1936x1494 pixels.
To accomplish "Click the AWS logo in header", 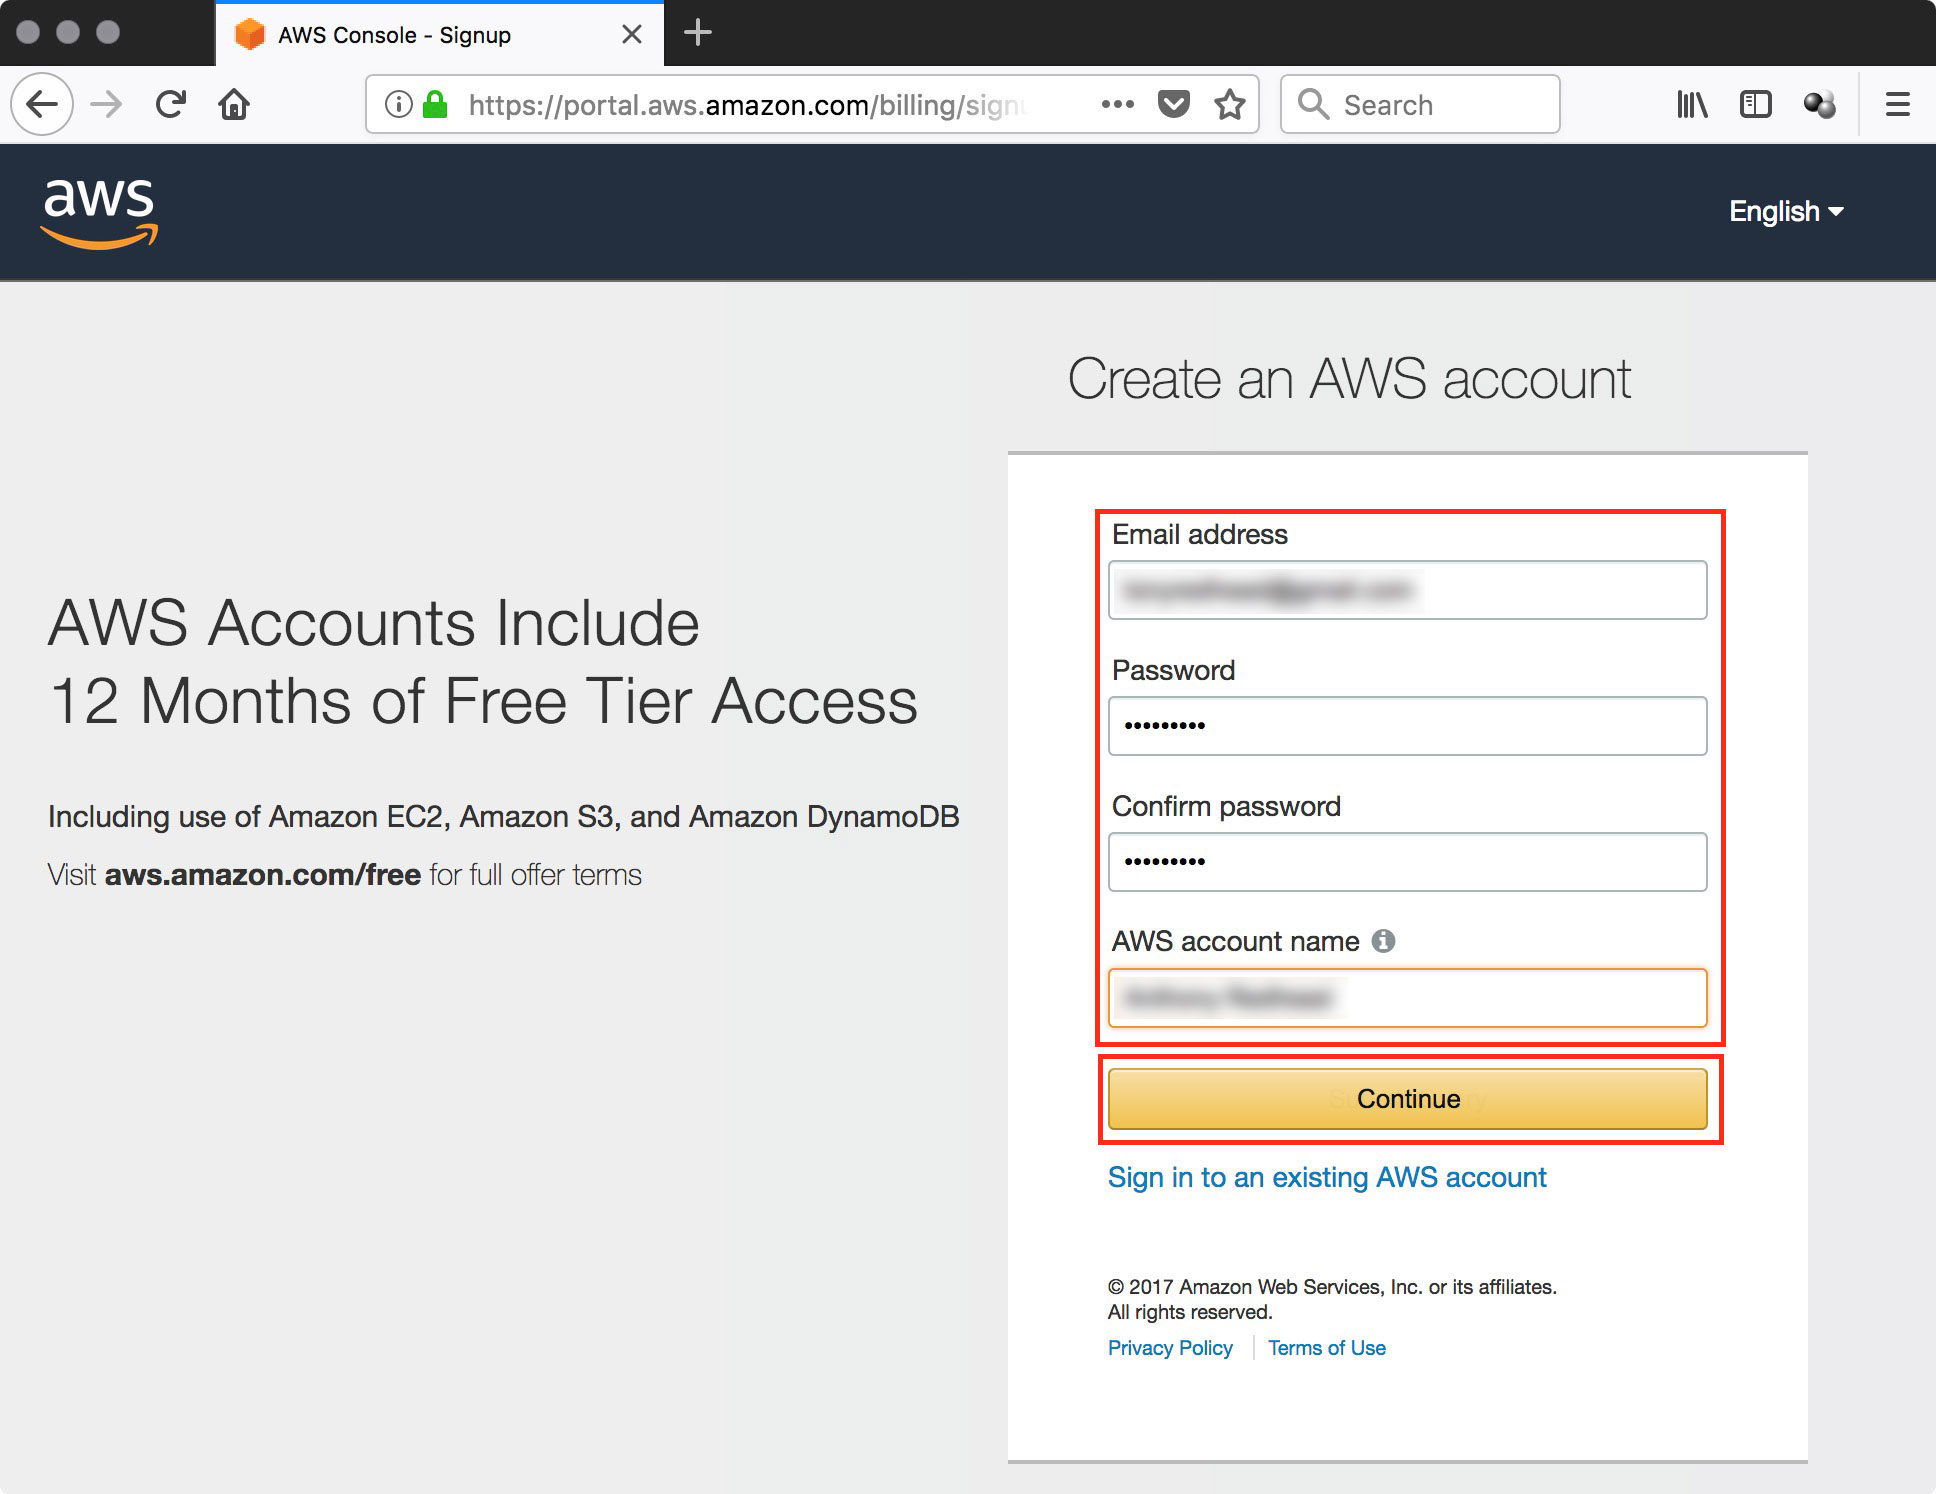I will [99, 212].
